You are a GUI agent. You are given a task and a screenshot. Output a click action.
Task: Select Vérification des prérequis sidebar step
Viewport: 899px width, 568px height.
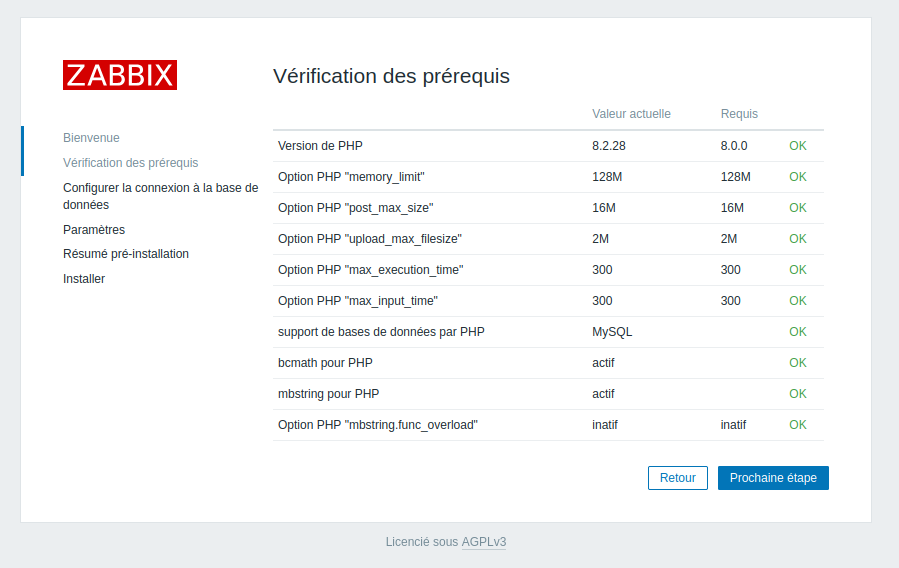click(x=130, y=163)
